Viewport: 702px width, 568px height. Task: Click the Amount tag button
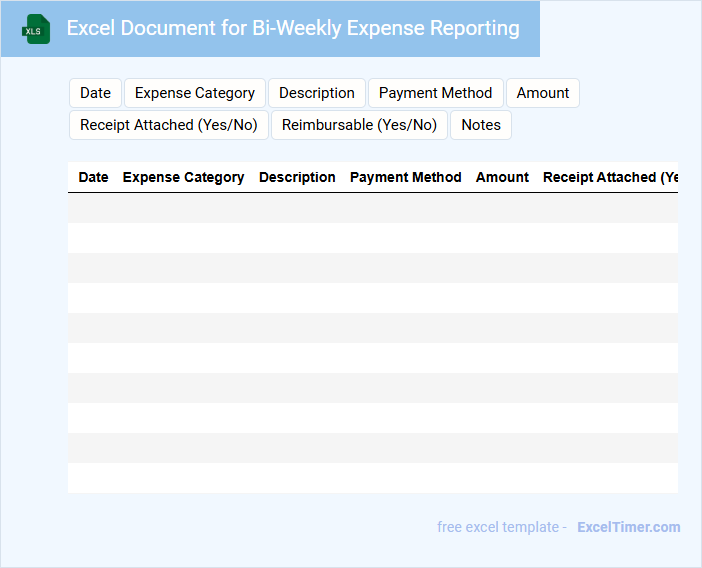[543, 93]
